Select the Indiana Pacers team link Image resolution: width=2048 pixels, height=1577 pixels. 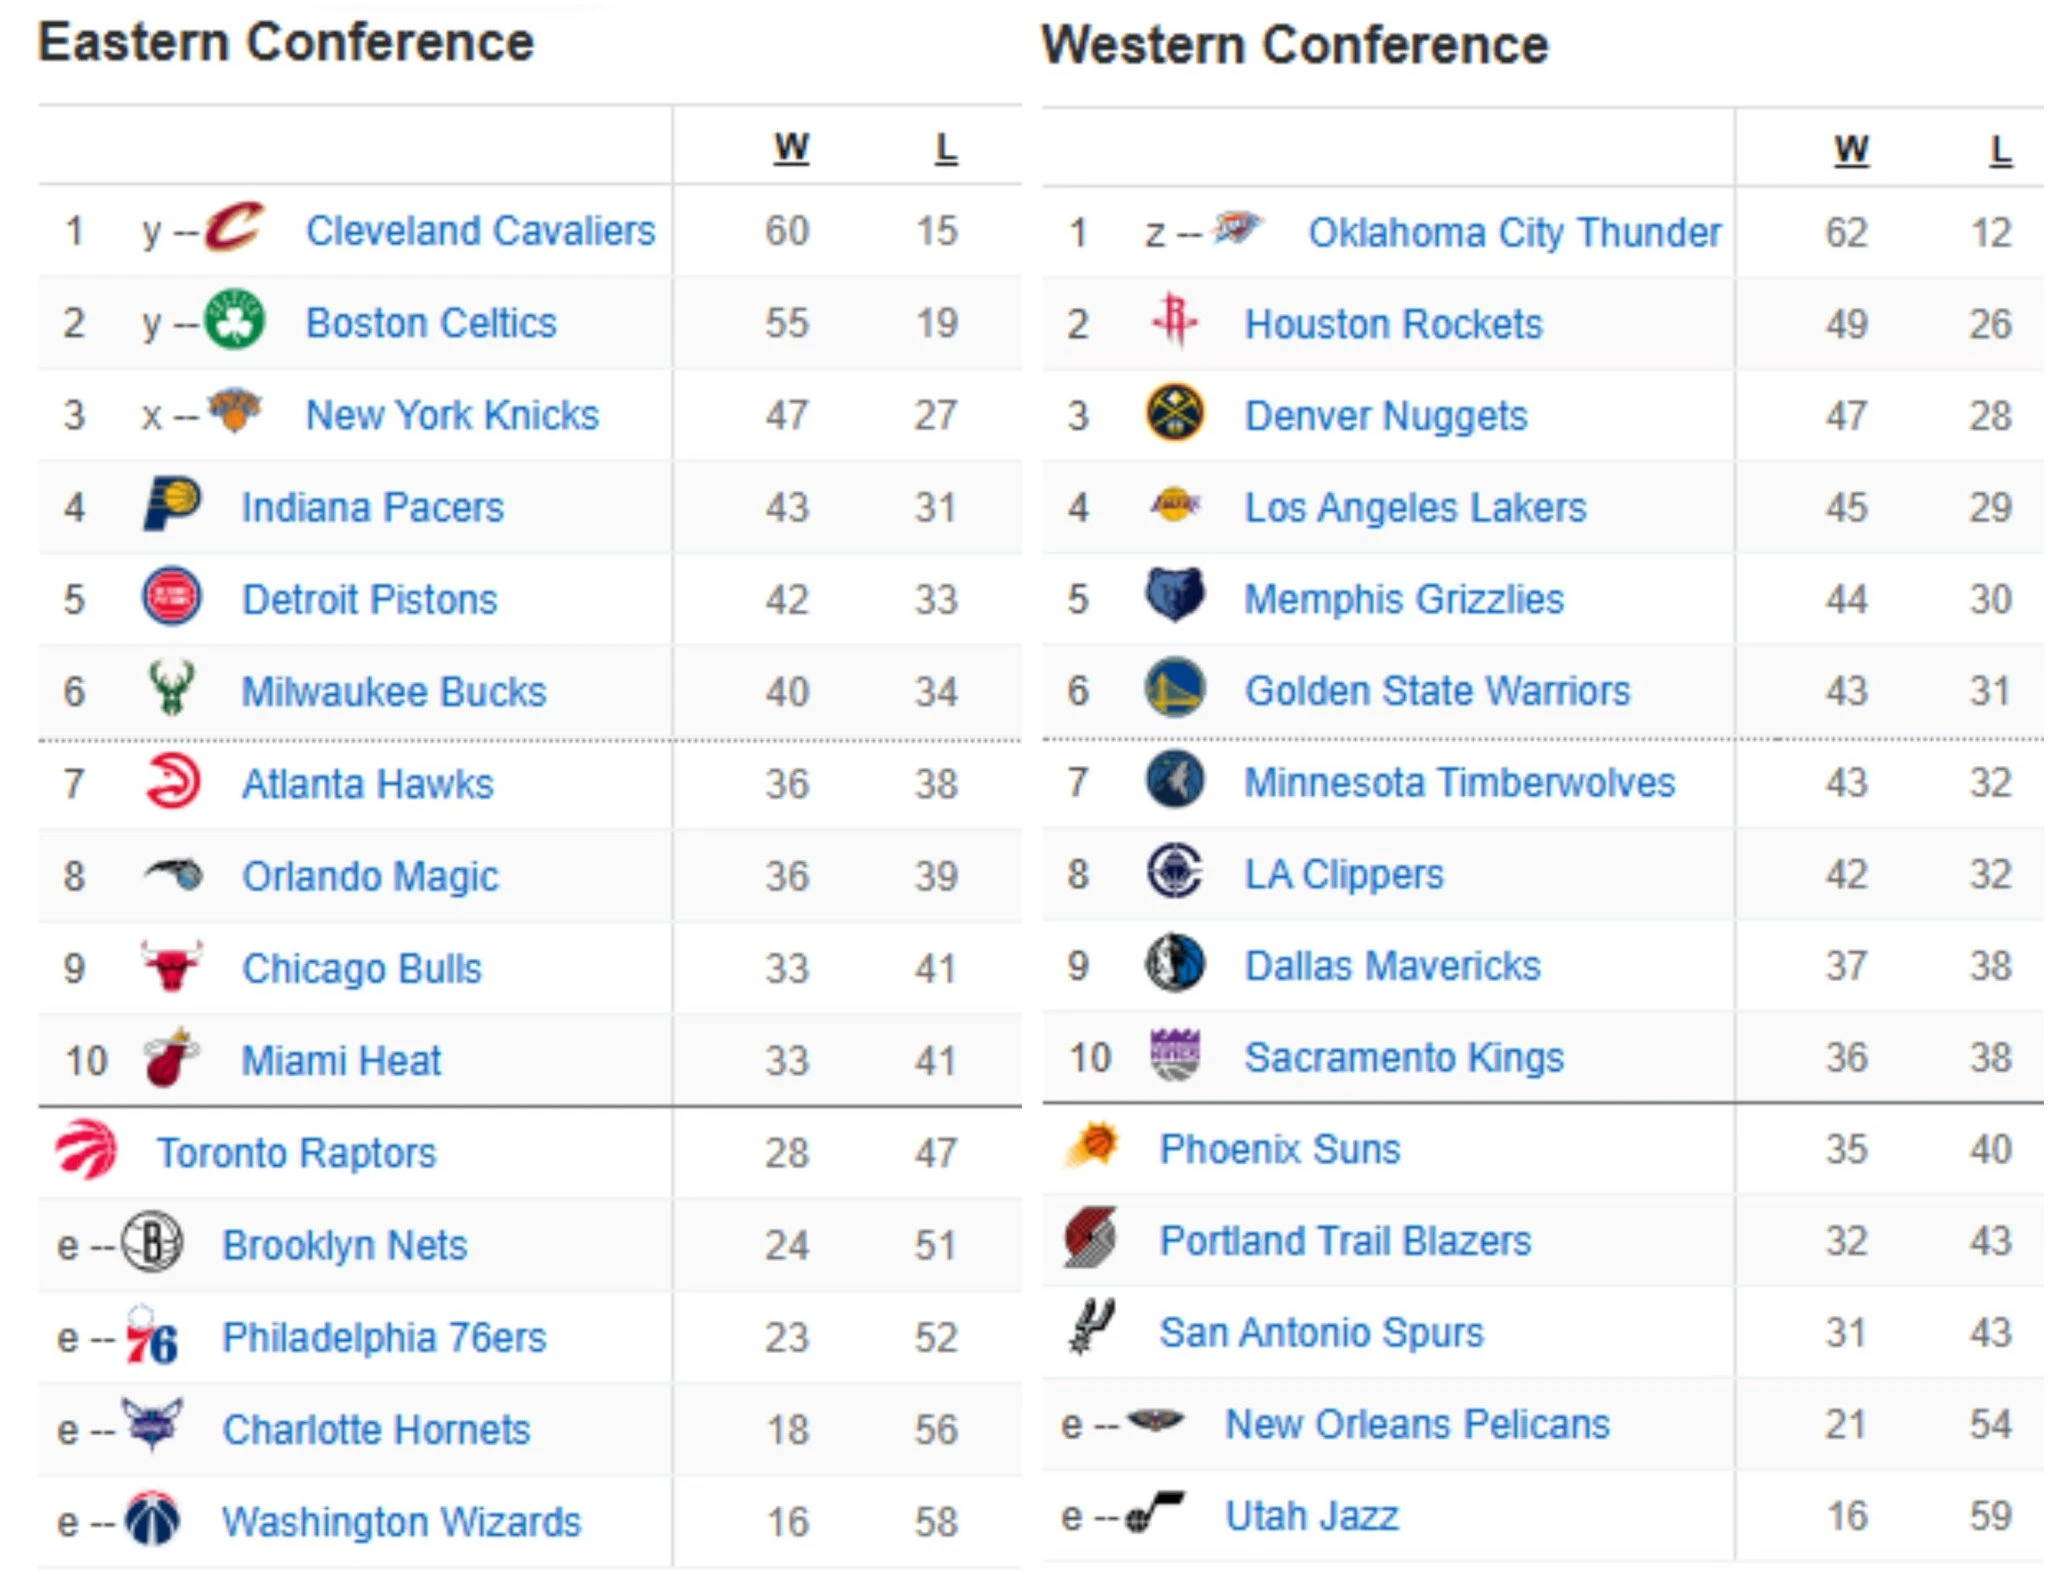371,507
